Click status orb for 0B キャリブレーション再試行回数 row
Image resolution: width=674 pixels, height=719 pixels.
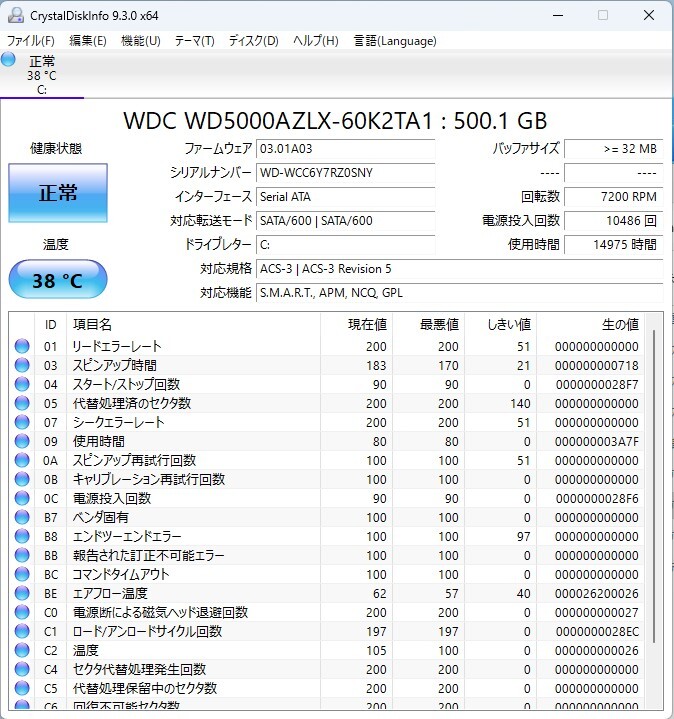tap(22, 480)
